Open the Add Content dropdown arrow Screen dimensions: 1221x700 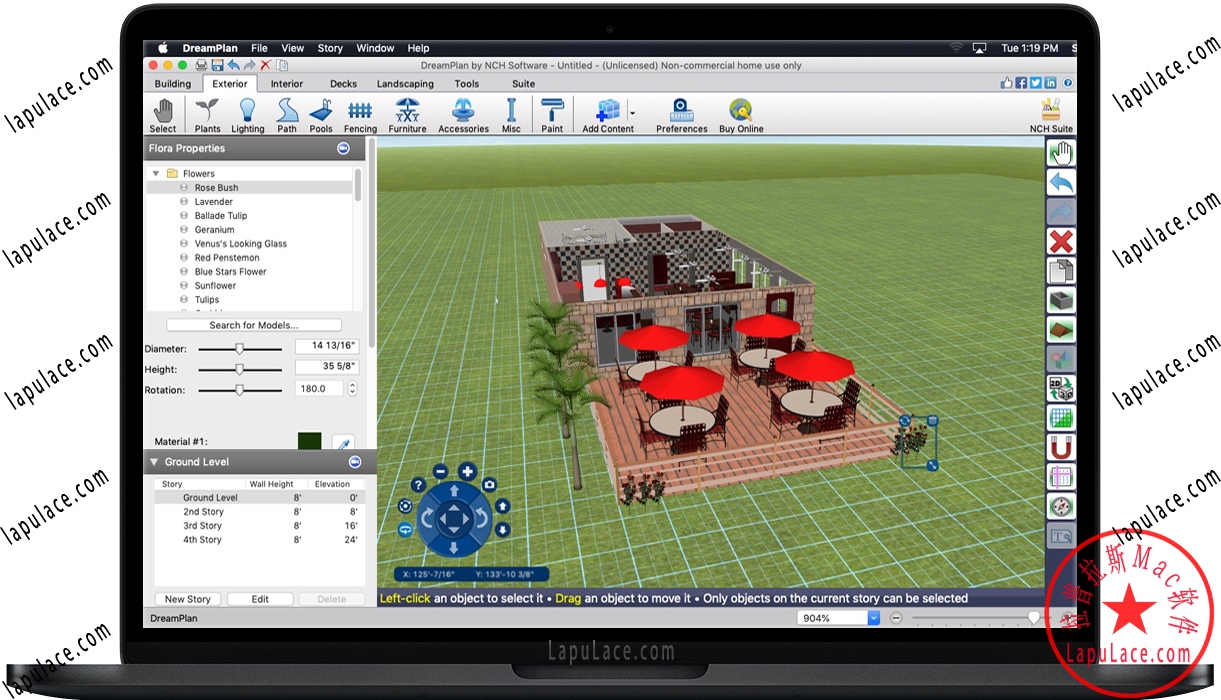[633, 112]
